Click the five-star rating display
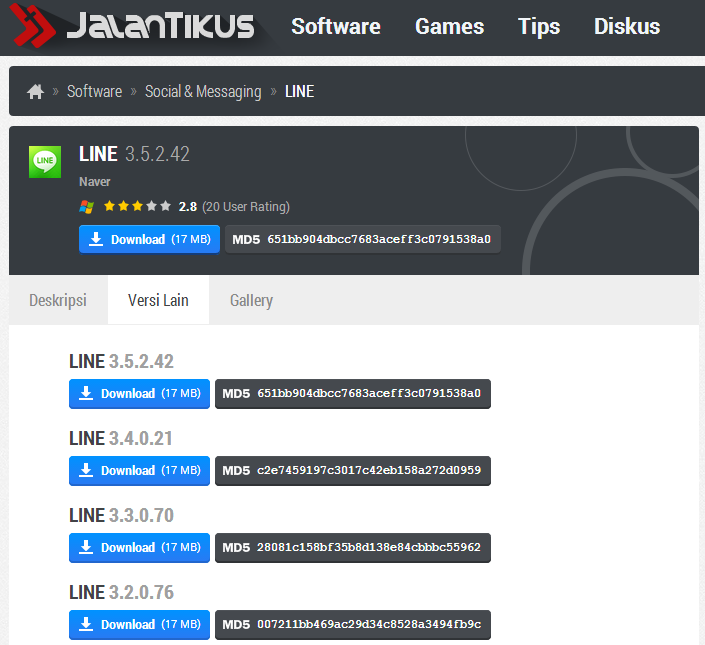 137,206
